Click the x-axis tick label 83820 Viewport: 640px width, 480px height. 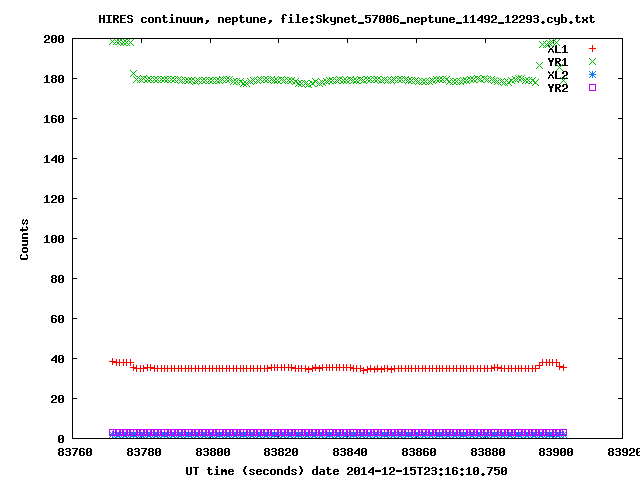tap(281, 452)
